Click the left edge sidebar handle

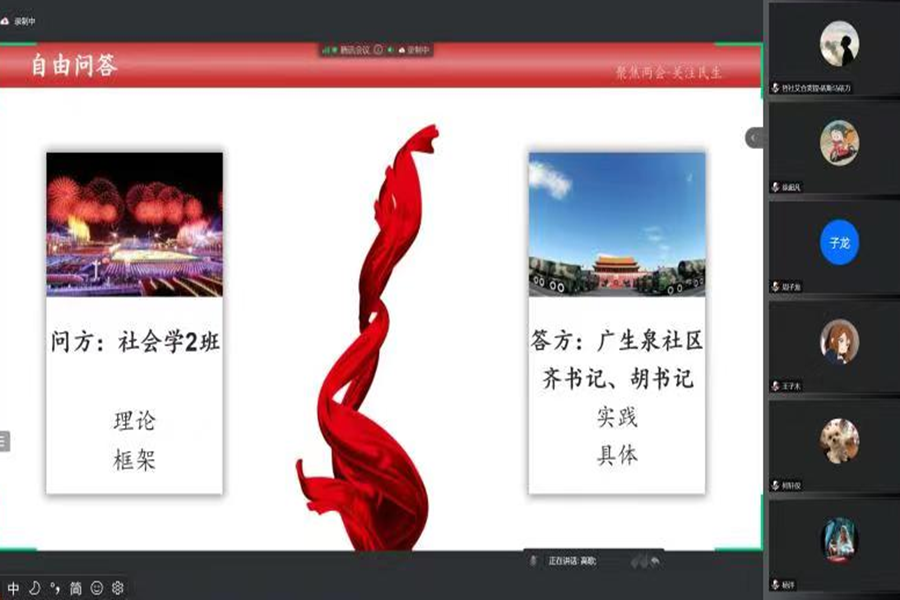coord(4,440)
